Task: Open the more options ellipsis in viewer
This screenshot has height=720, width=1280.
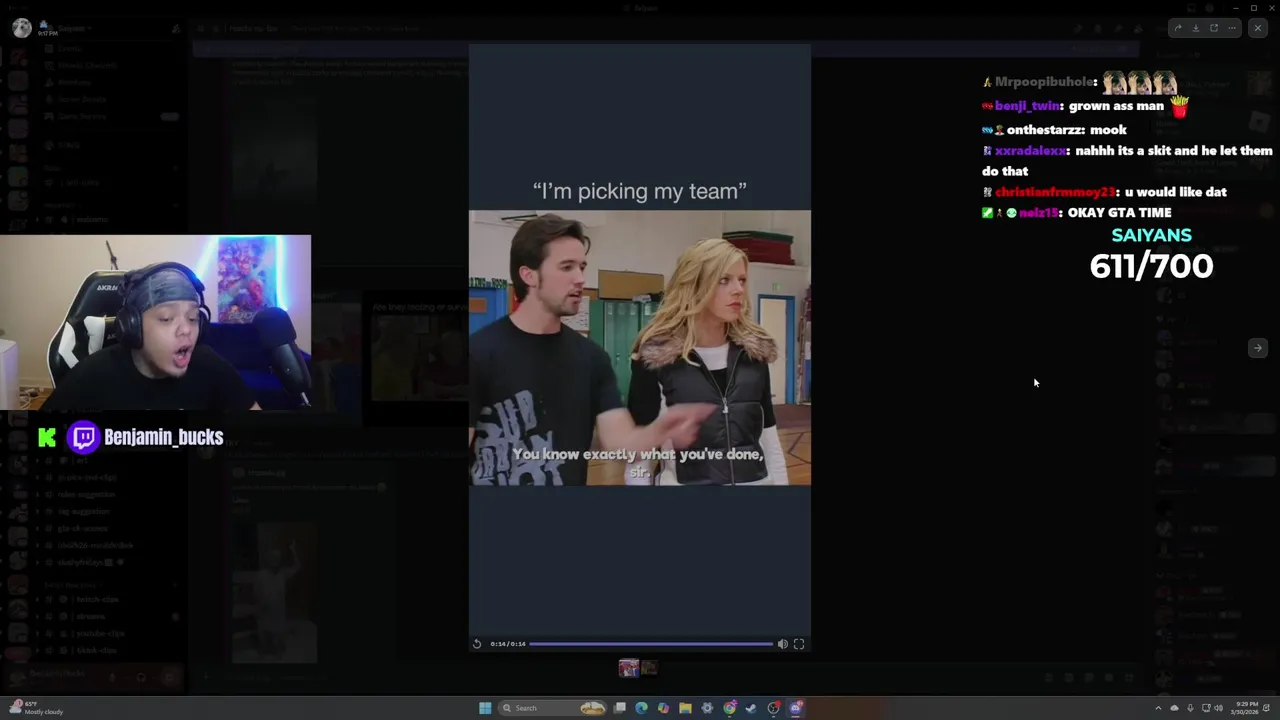Action: [x=1232, y=28]
